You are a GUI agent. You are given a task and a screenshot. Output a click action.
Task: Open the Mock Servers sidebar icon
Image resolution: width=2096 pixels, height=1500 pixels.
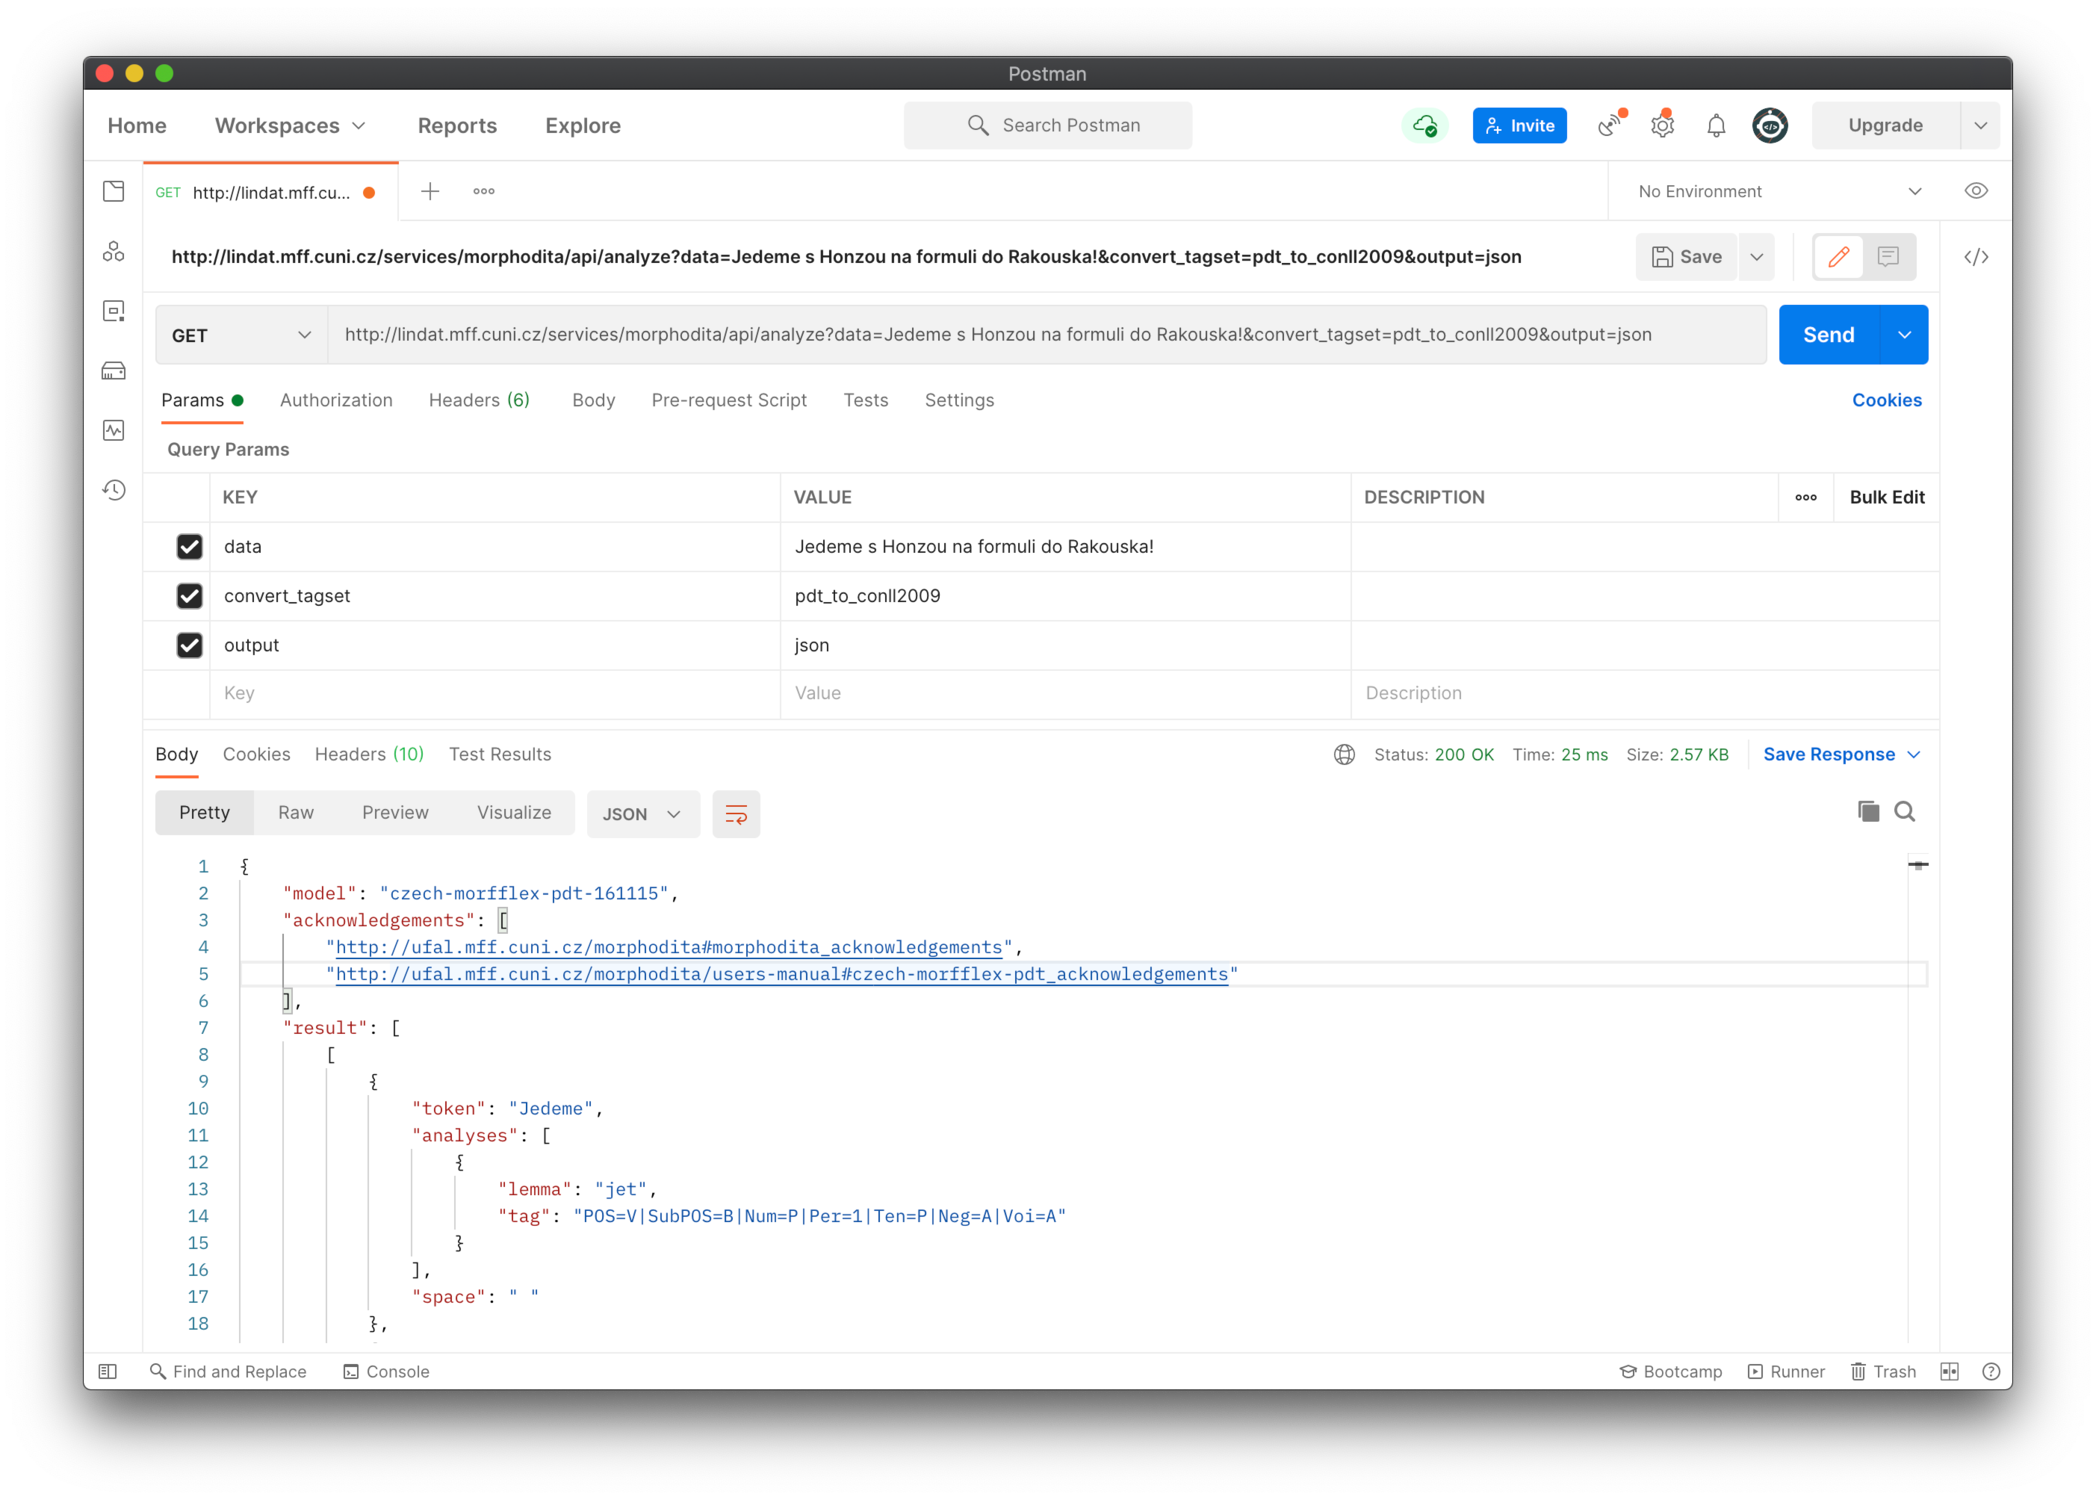[114, 371]
